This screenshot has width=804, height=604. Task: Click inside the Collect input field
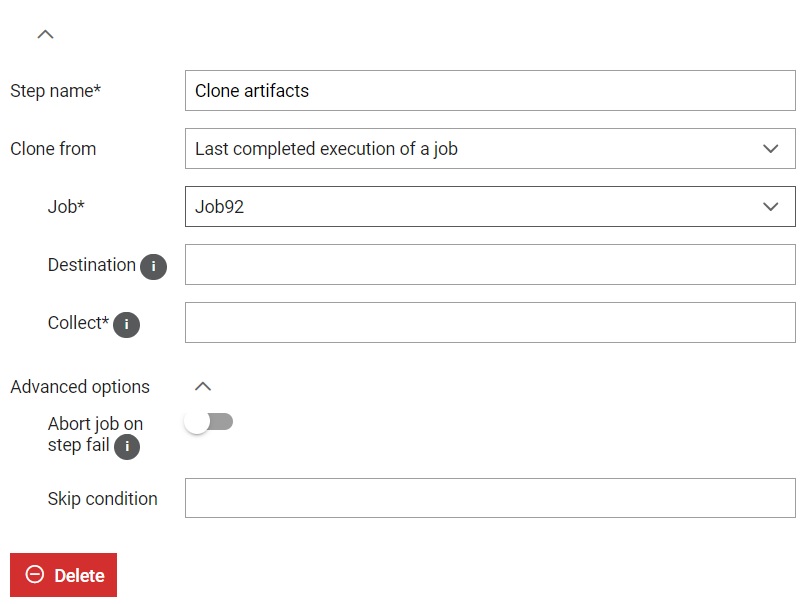click(x=490, y=323)
